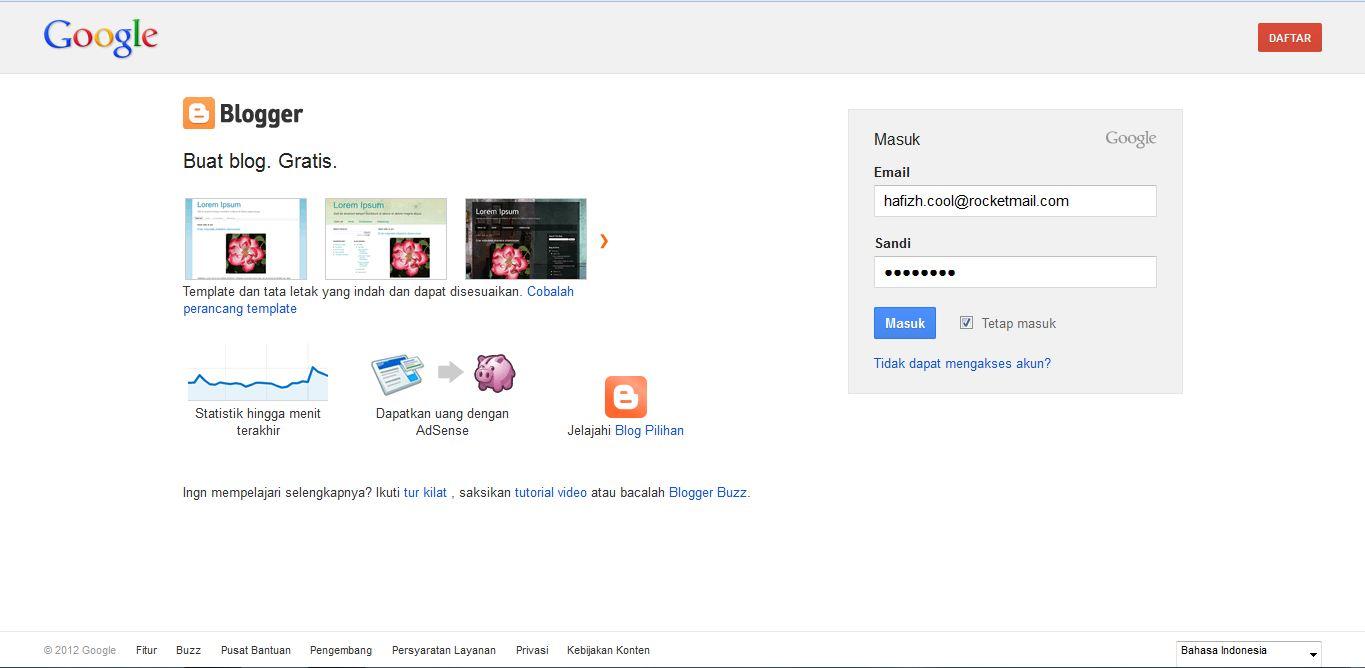Click the orange Blogger logo icon
Screen dimensions: 1365x668
point(199,113)
